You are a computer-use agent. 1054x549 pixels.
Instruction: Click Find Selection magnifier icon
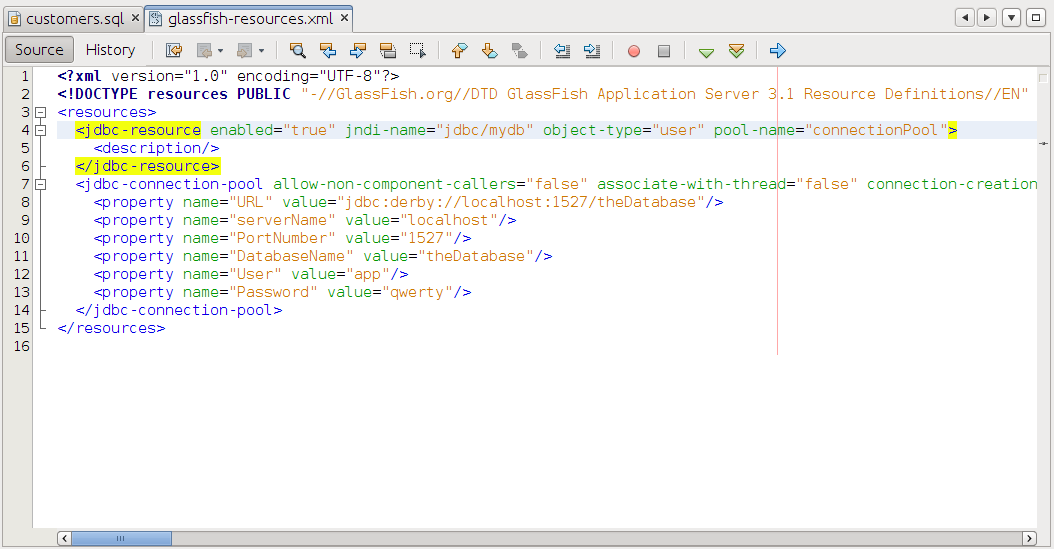coord(297,50)
